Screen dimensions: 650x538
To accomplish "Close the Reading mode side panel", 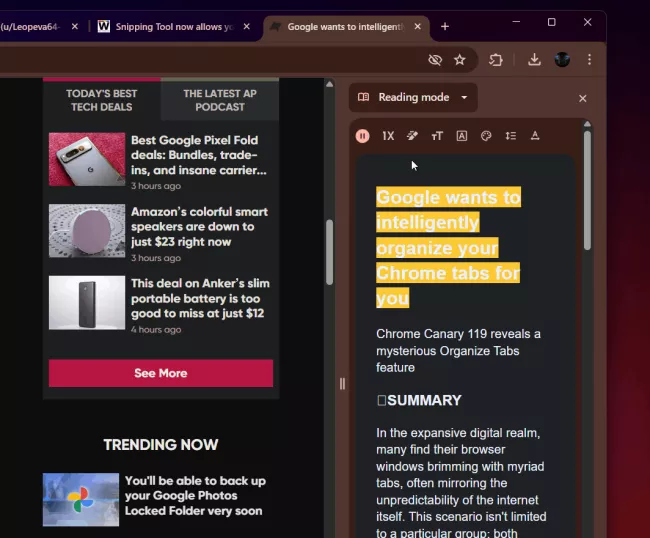I will (x=583, y=98).
